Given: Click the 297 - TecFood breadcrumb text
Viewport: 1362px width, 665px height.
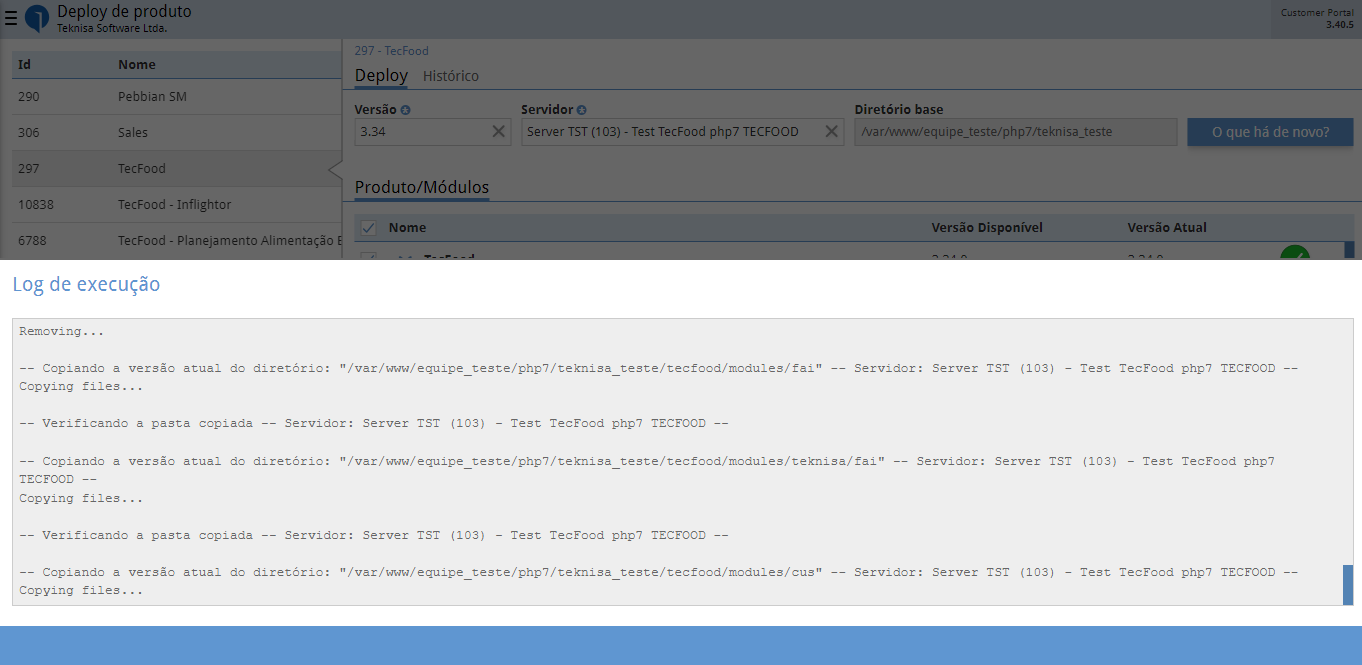Looking at the screenshot, I should pos(392,51).
